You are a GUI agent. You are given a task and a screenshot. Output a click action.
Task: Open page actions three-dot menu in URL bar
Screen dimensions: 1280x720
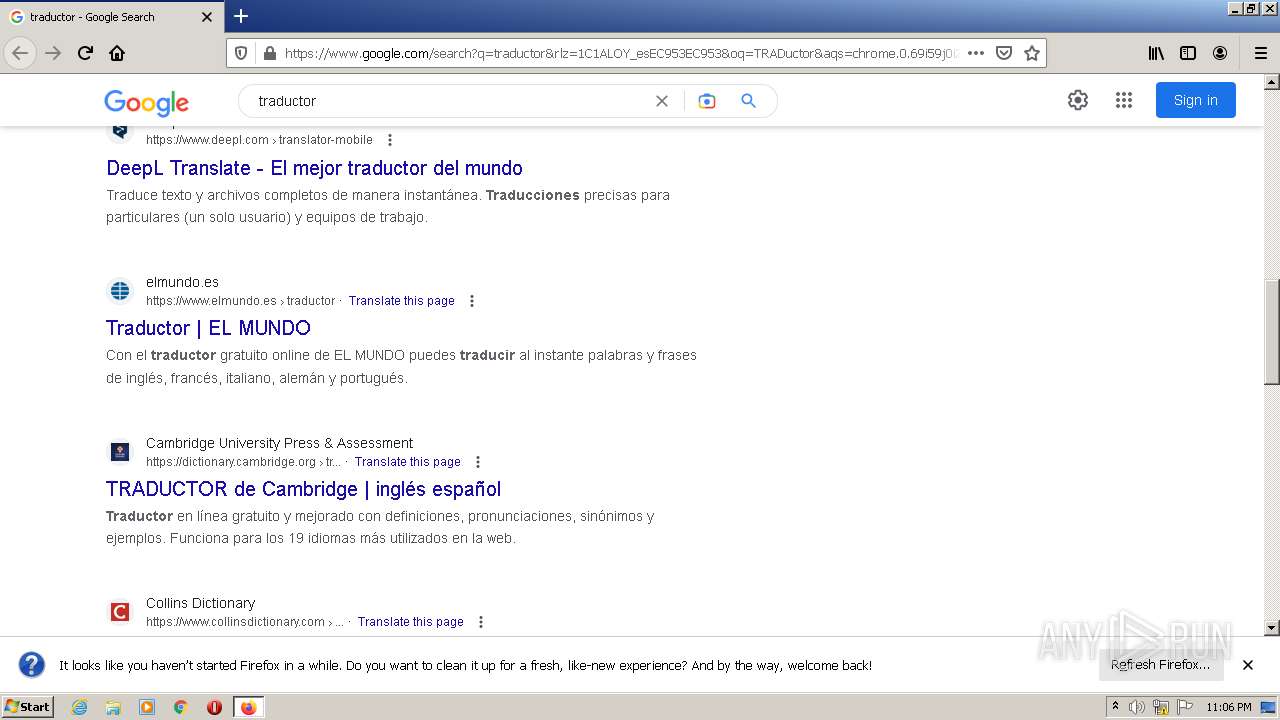pyautogui.click(x=976, y=53)
